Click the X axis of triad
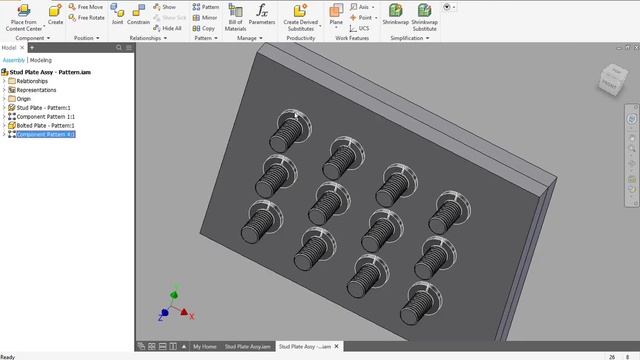Viewport: 640px width, 360px height. pos(185,313)
